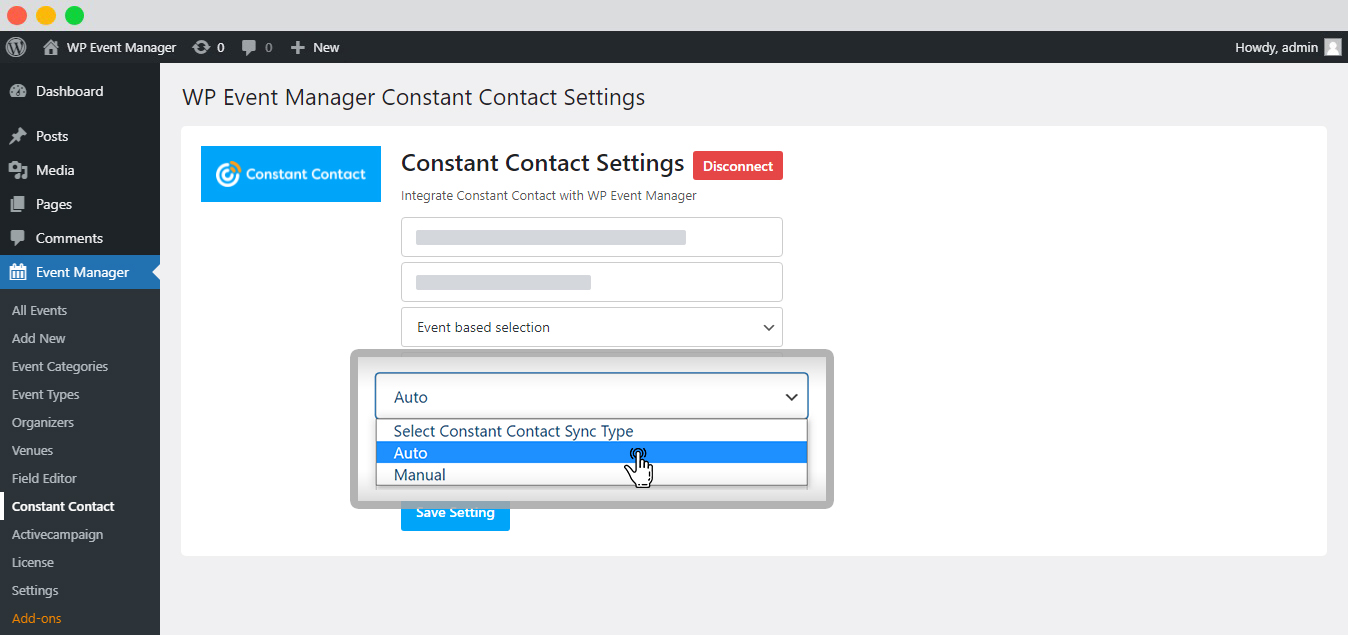Click Howdy, admin account link
This screenshot has height=635, width=1348.
pos(1277,47)
